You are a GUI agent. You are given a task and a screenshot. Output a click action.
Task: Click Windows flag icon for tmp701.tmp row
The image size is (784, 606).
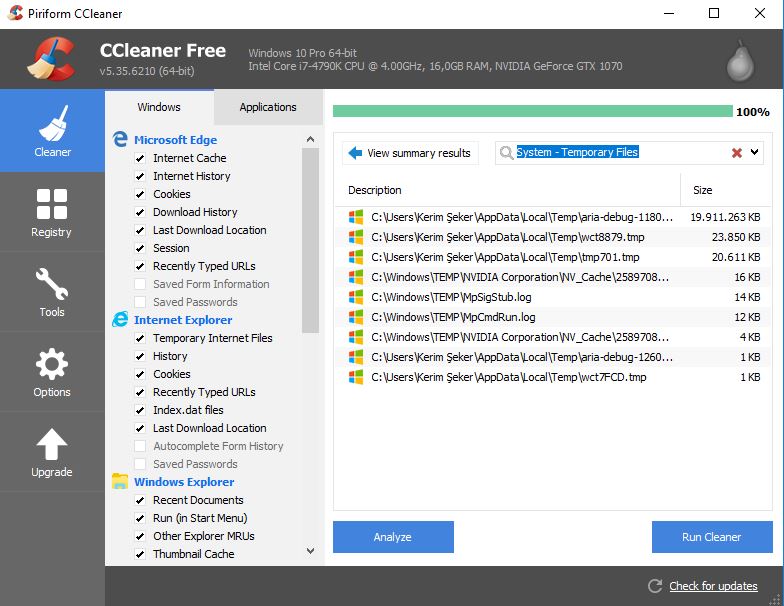click(356, 257)
